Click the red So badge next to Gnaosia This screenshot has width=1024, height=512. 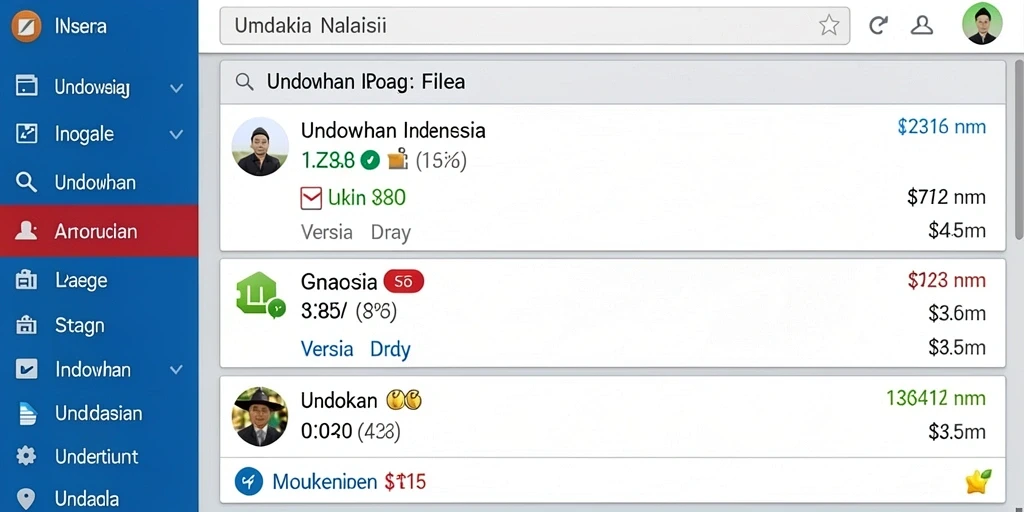(x=404, y=282)
